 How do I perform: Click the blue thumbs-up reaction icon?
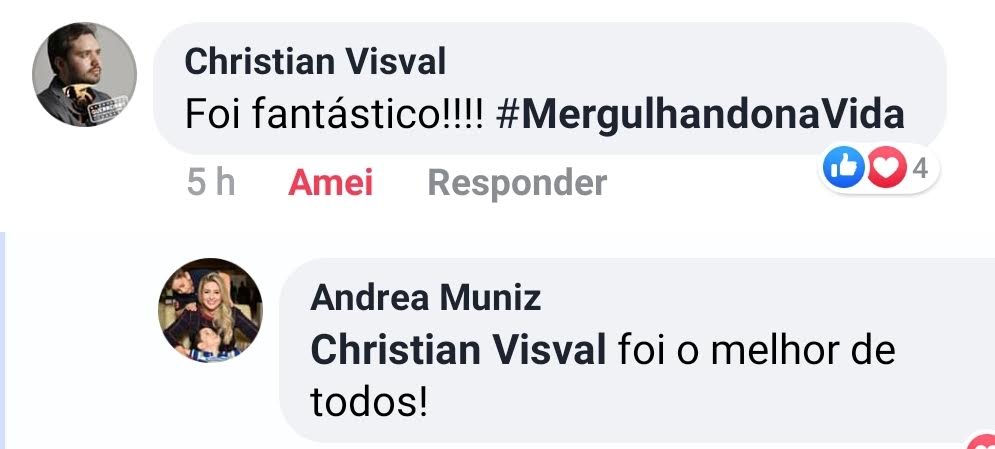pos(843,167)
